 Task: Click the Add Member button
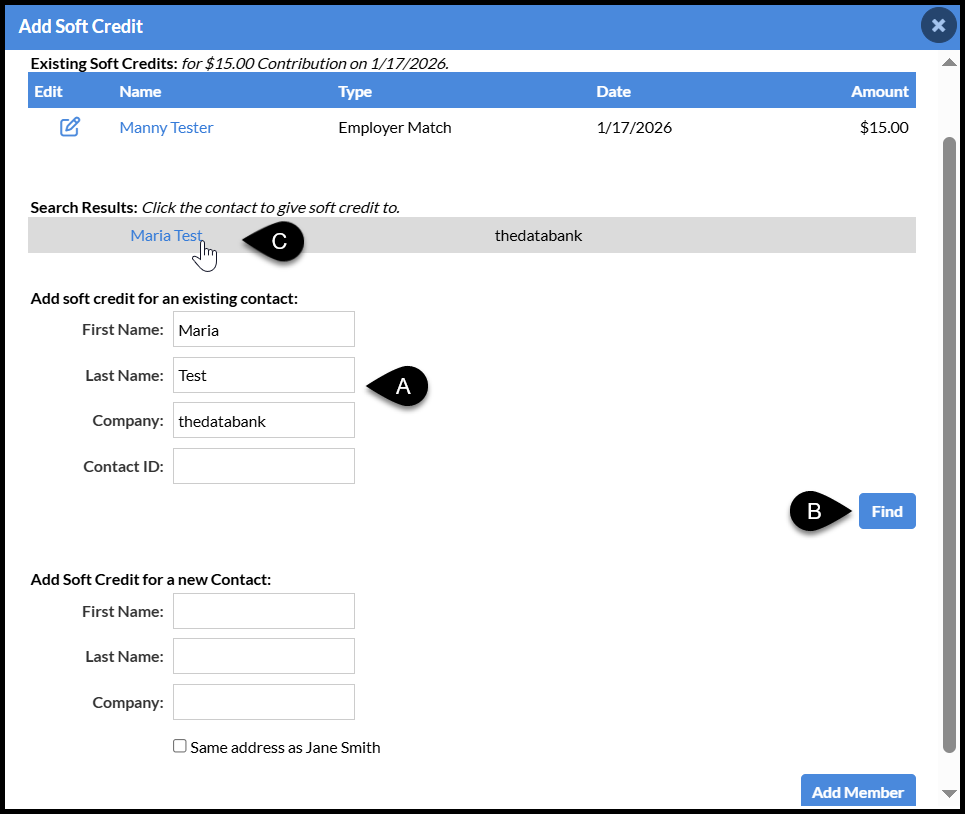(x=858, y=791)
